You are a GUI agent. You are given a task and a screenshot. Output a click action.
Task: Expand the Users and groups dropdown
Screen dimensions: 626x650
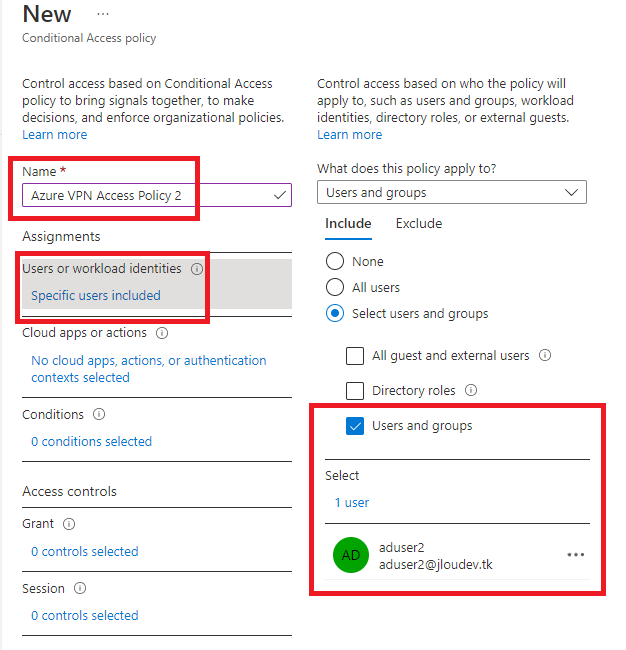pyautogui.click(x=452, y=192)
